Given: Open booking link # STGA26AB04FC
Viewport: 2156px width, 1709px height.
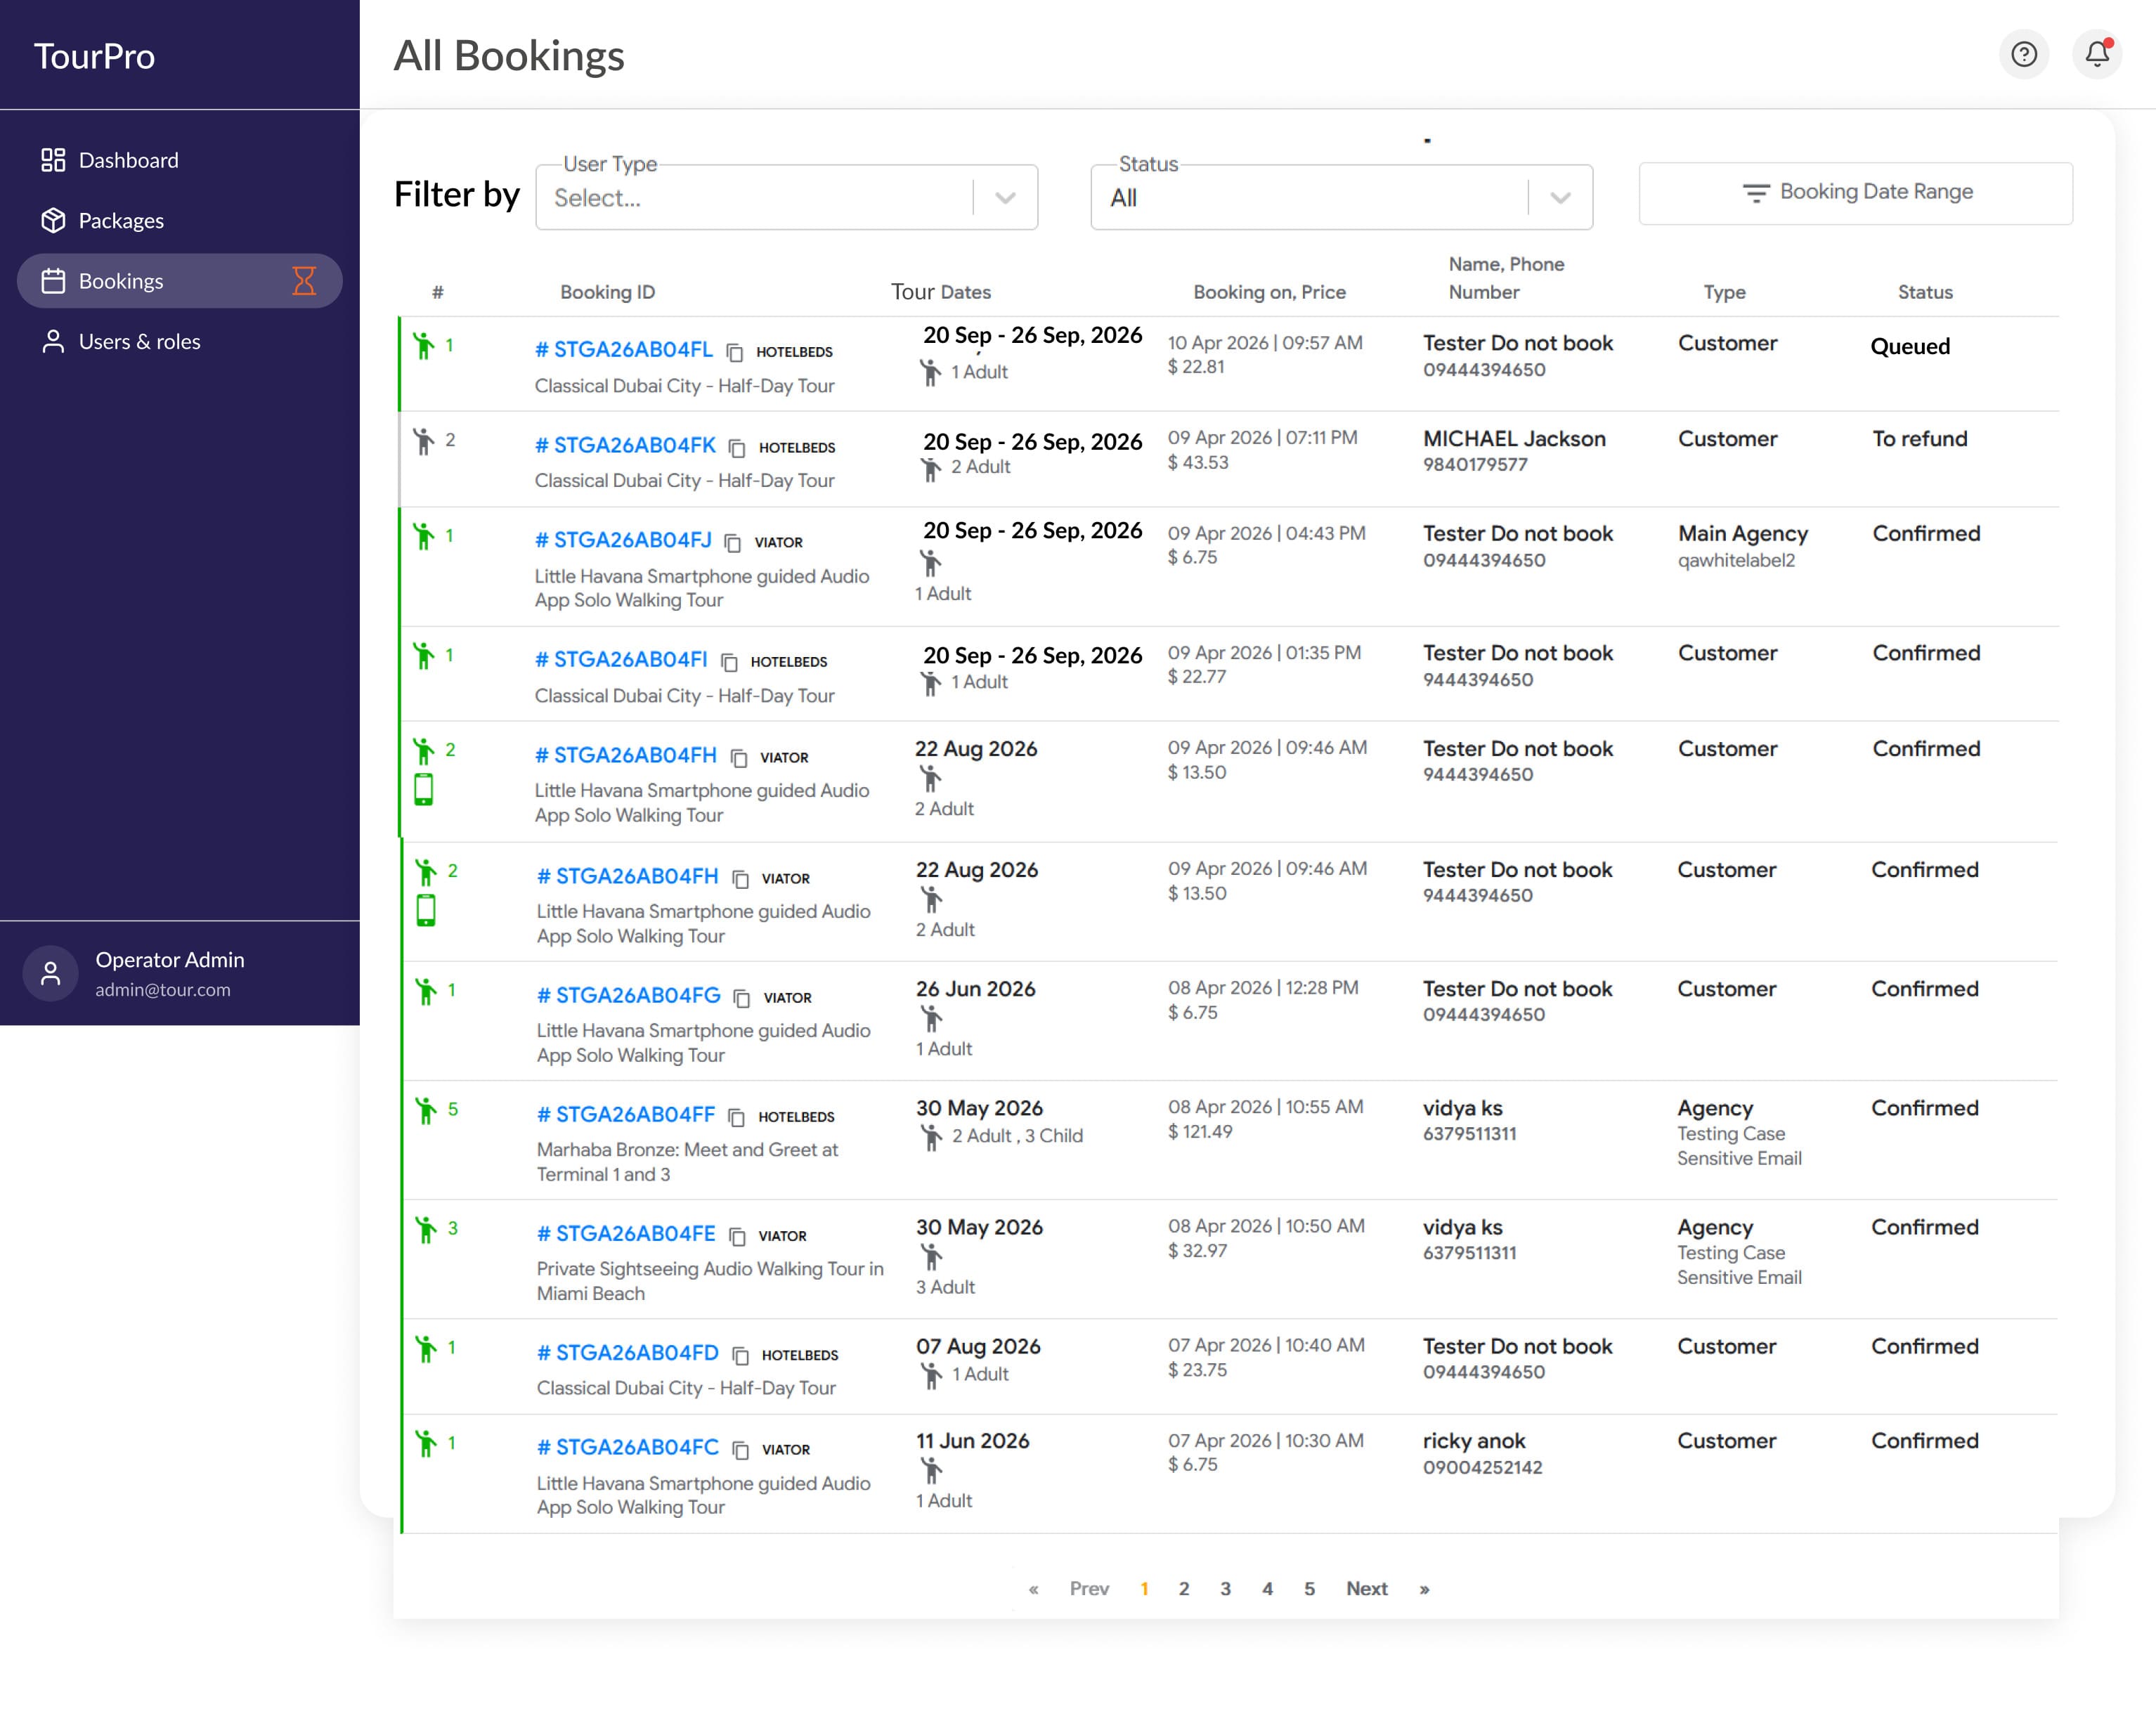Looking at the screenshot, I should tap(628, 1447).
